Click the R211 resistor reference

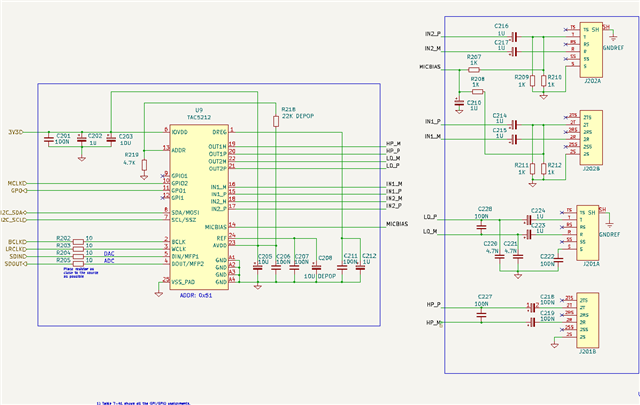[522, 165]
